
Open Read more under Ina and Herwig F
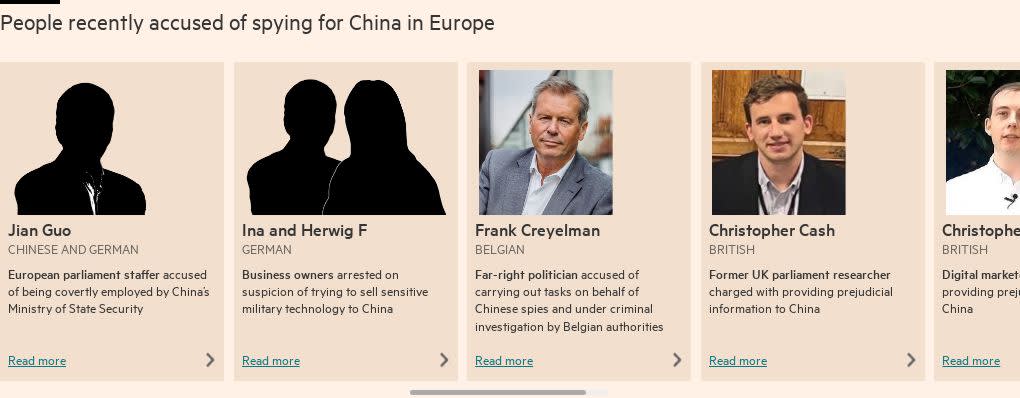pos(271,361)
